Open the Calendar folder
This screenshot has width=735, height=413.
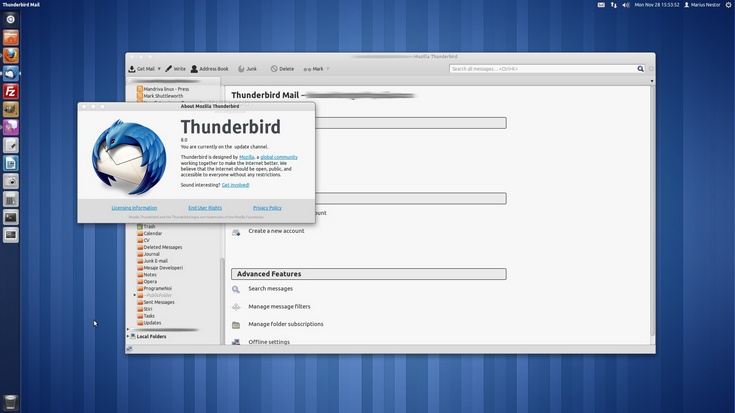click(x=149, y=233)
